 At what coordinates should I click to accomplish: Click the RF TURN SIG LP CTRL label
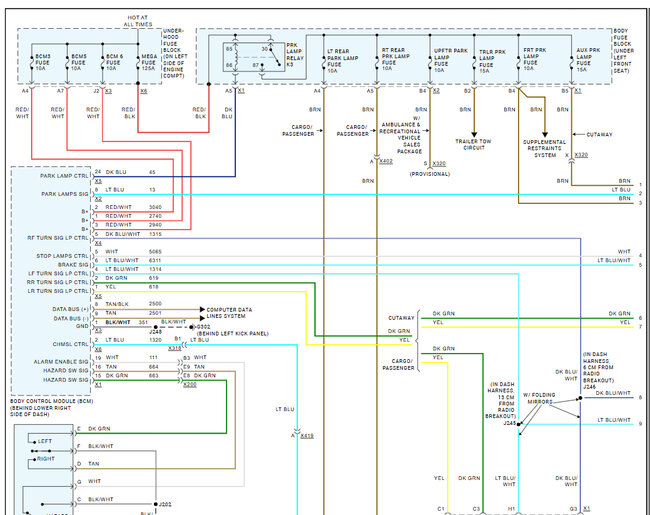click(x=58, y=238)
